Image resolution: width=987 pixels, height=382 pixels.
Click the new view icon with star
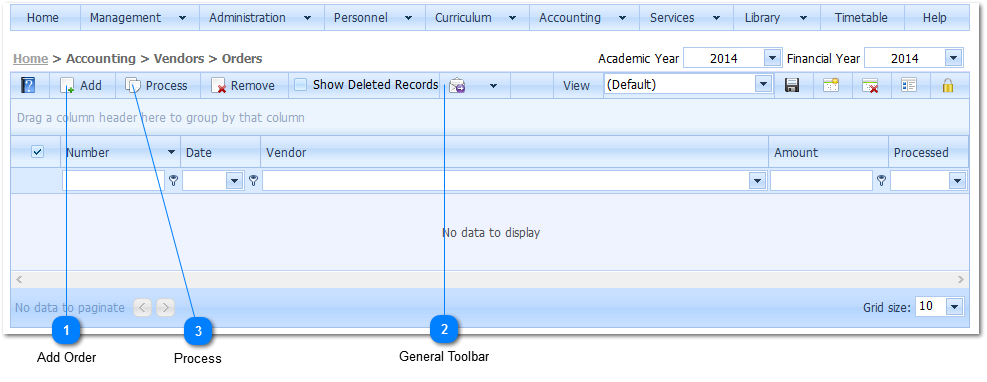pos(831,86)
